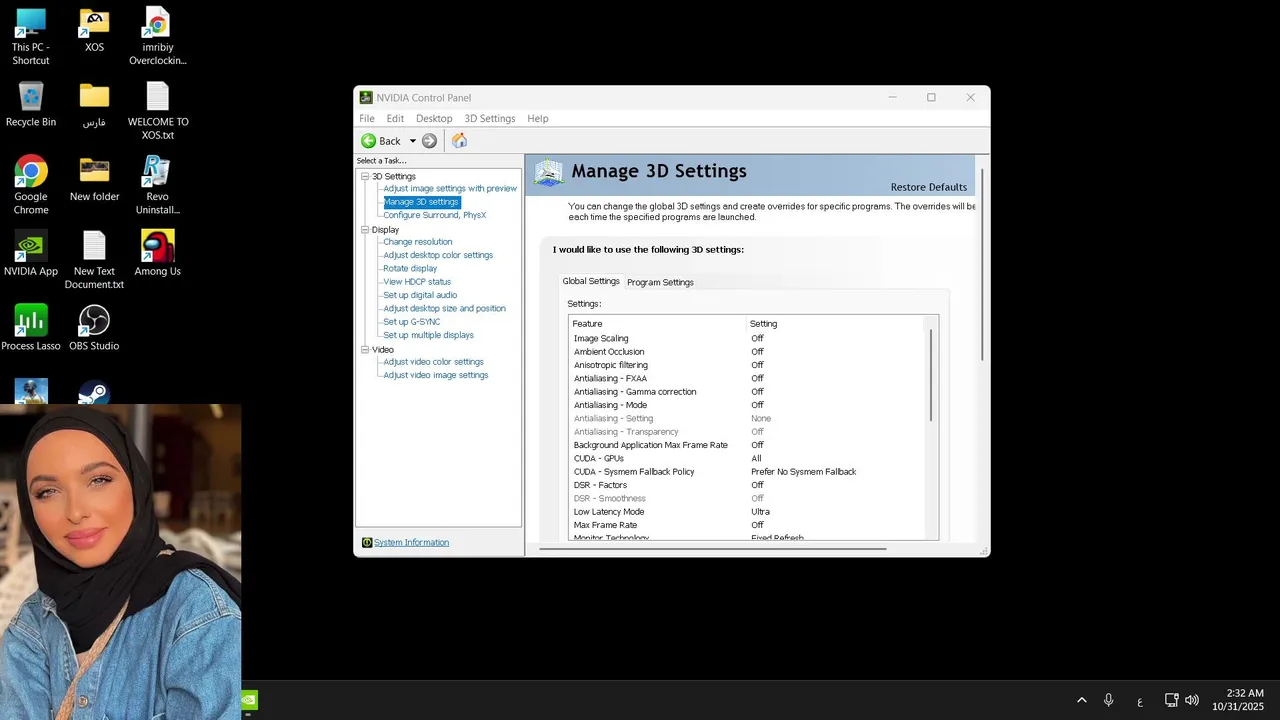Select Adjust video image settings

[x=435, y=375]
